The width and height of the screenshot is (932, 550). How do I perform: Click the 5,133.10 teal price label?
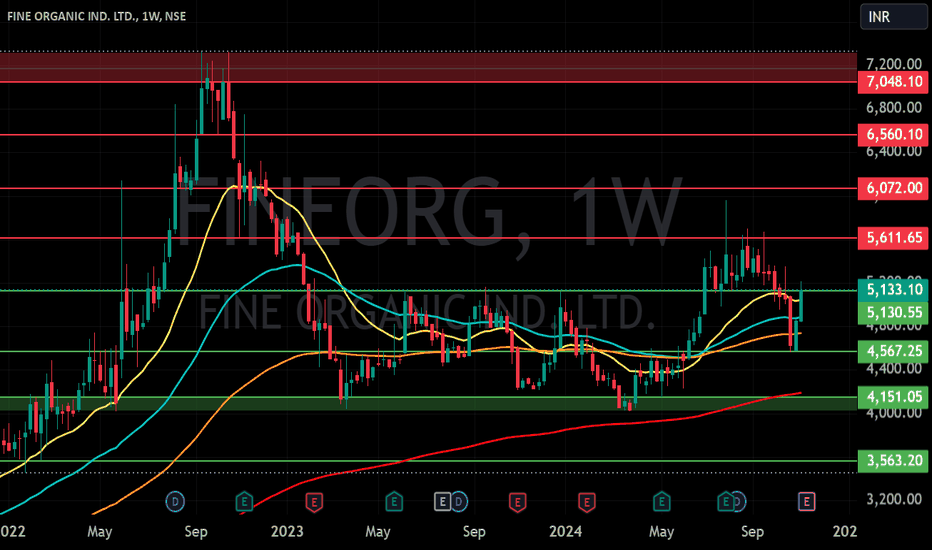click(893, 290)
